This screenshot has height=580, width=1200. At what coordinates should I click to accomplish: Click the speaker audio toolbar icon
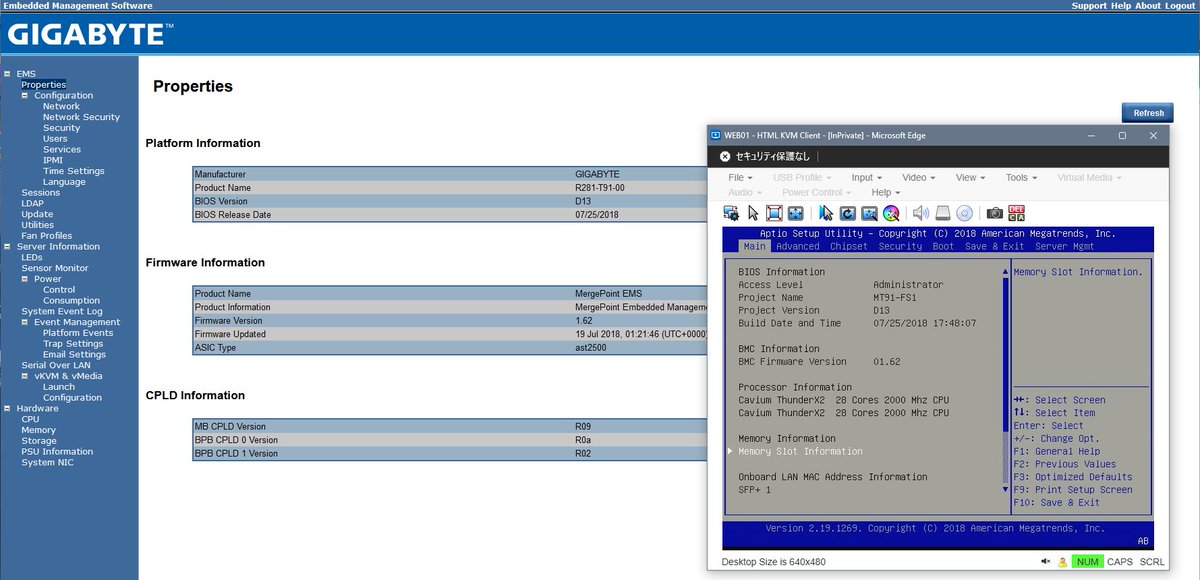(921, 213)
